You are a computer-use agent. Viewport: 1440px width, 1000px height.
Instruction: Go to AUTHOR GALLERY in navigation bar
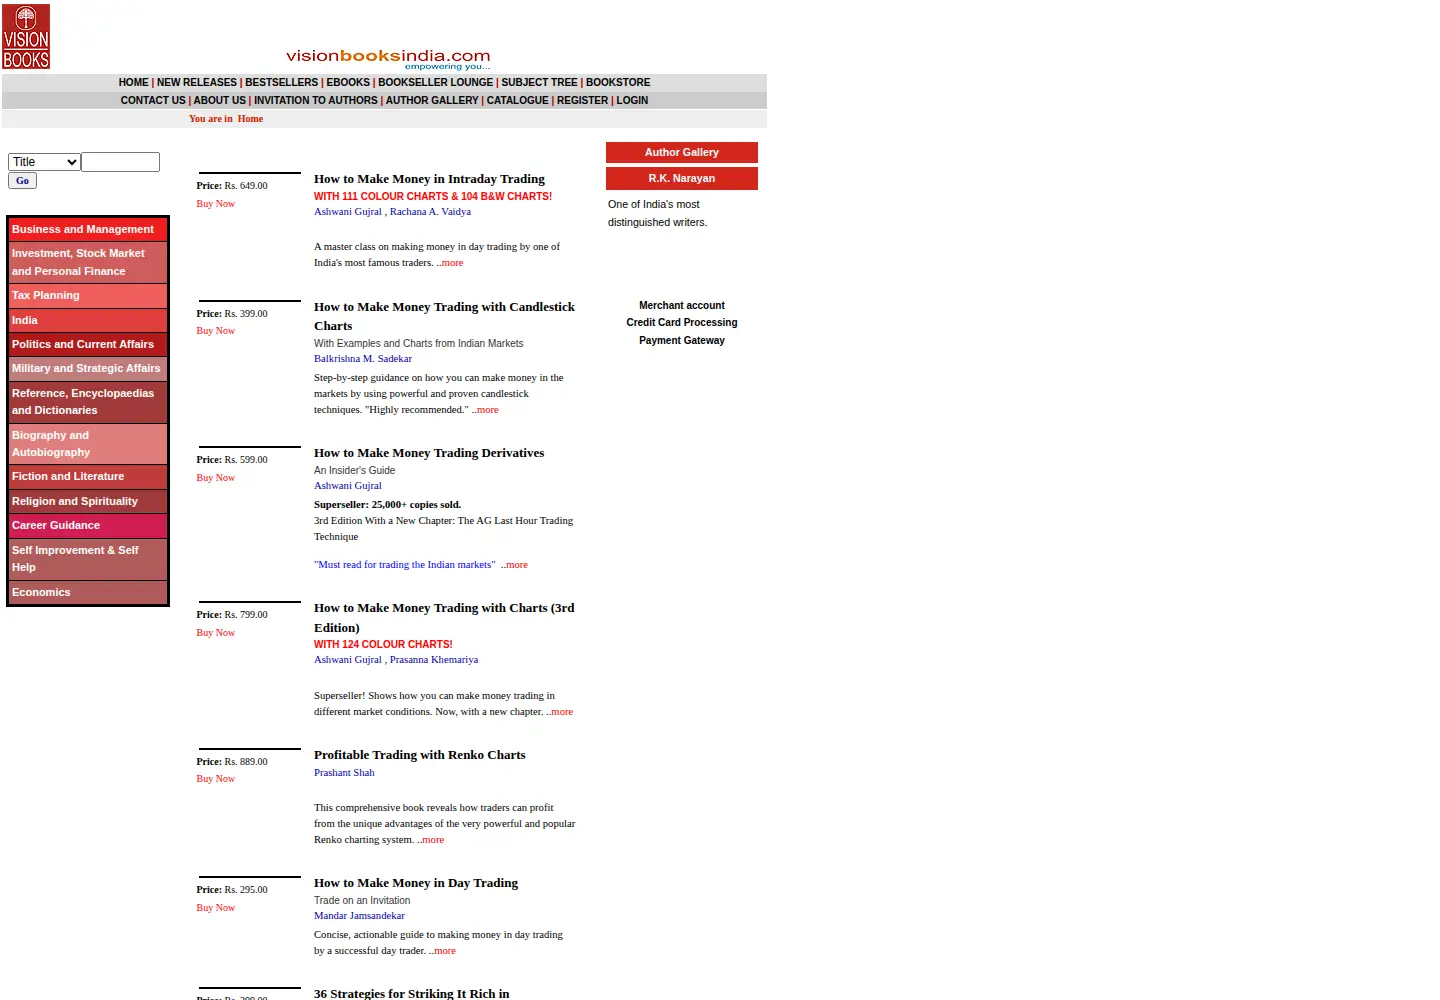pos(432,101)
